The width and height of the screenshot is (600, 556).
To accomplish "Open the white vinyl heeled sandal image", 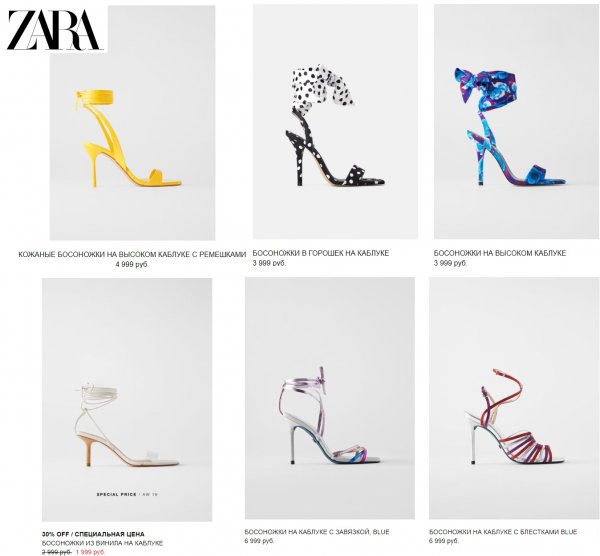I will [127, 399].
